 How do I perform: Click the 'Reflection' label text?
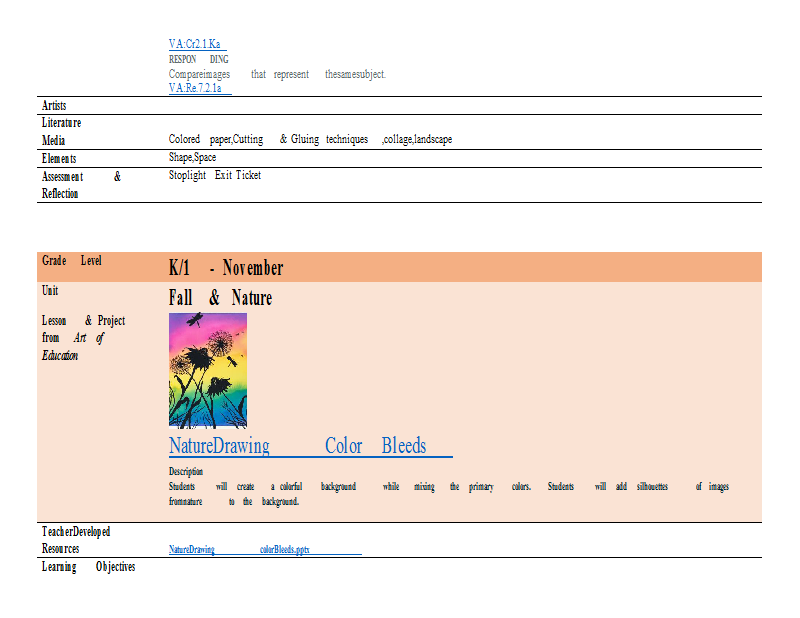click(x=60, y=194)
